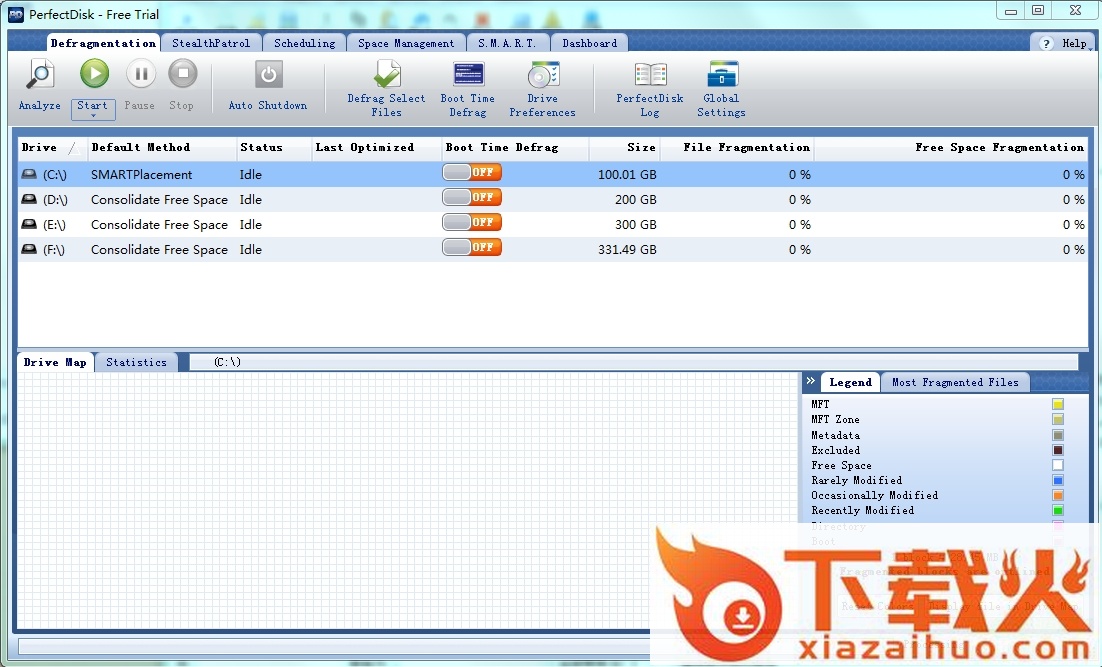Click the 331.49 GB size cell
This screenshot has height=667, width=1102.
pyautogui.click(x=627, y=250)
